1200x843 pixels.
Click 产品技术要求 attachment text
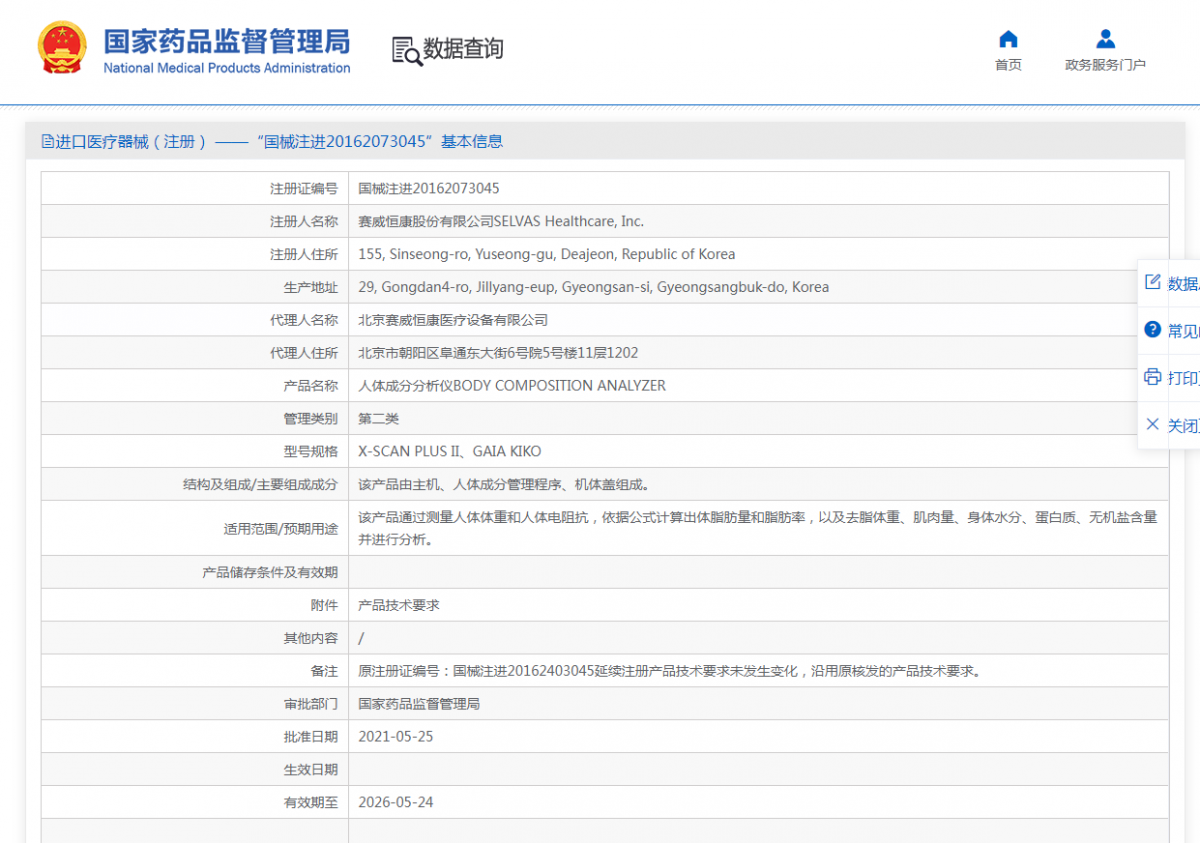(399, 605)
